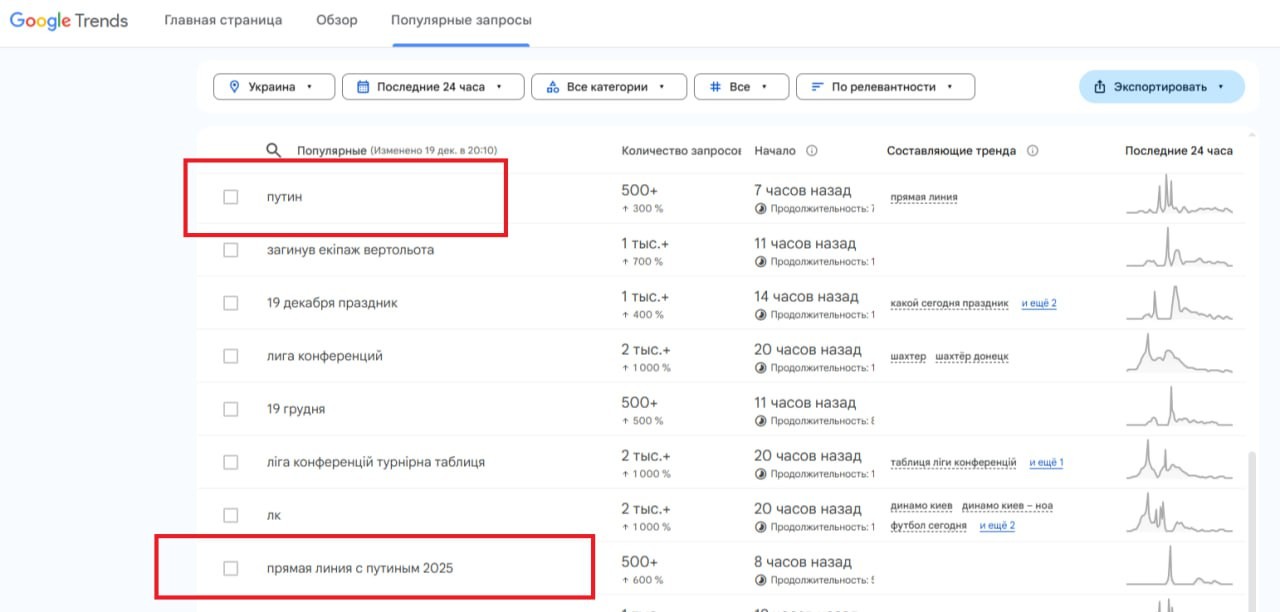The height and width of the screenshot is (612, 1280).
Task: Click the location pin icon for Украина
Action: [x=235, y=87]
